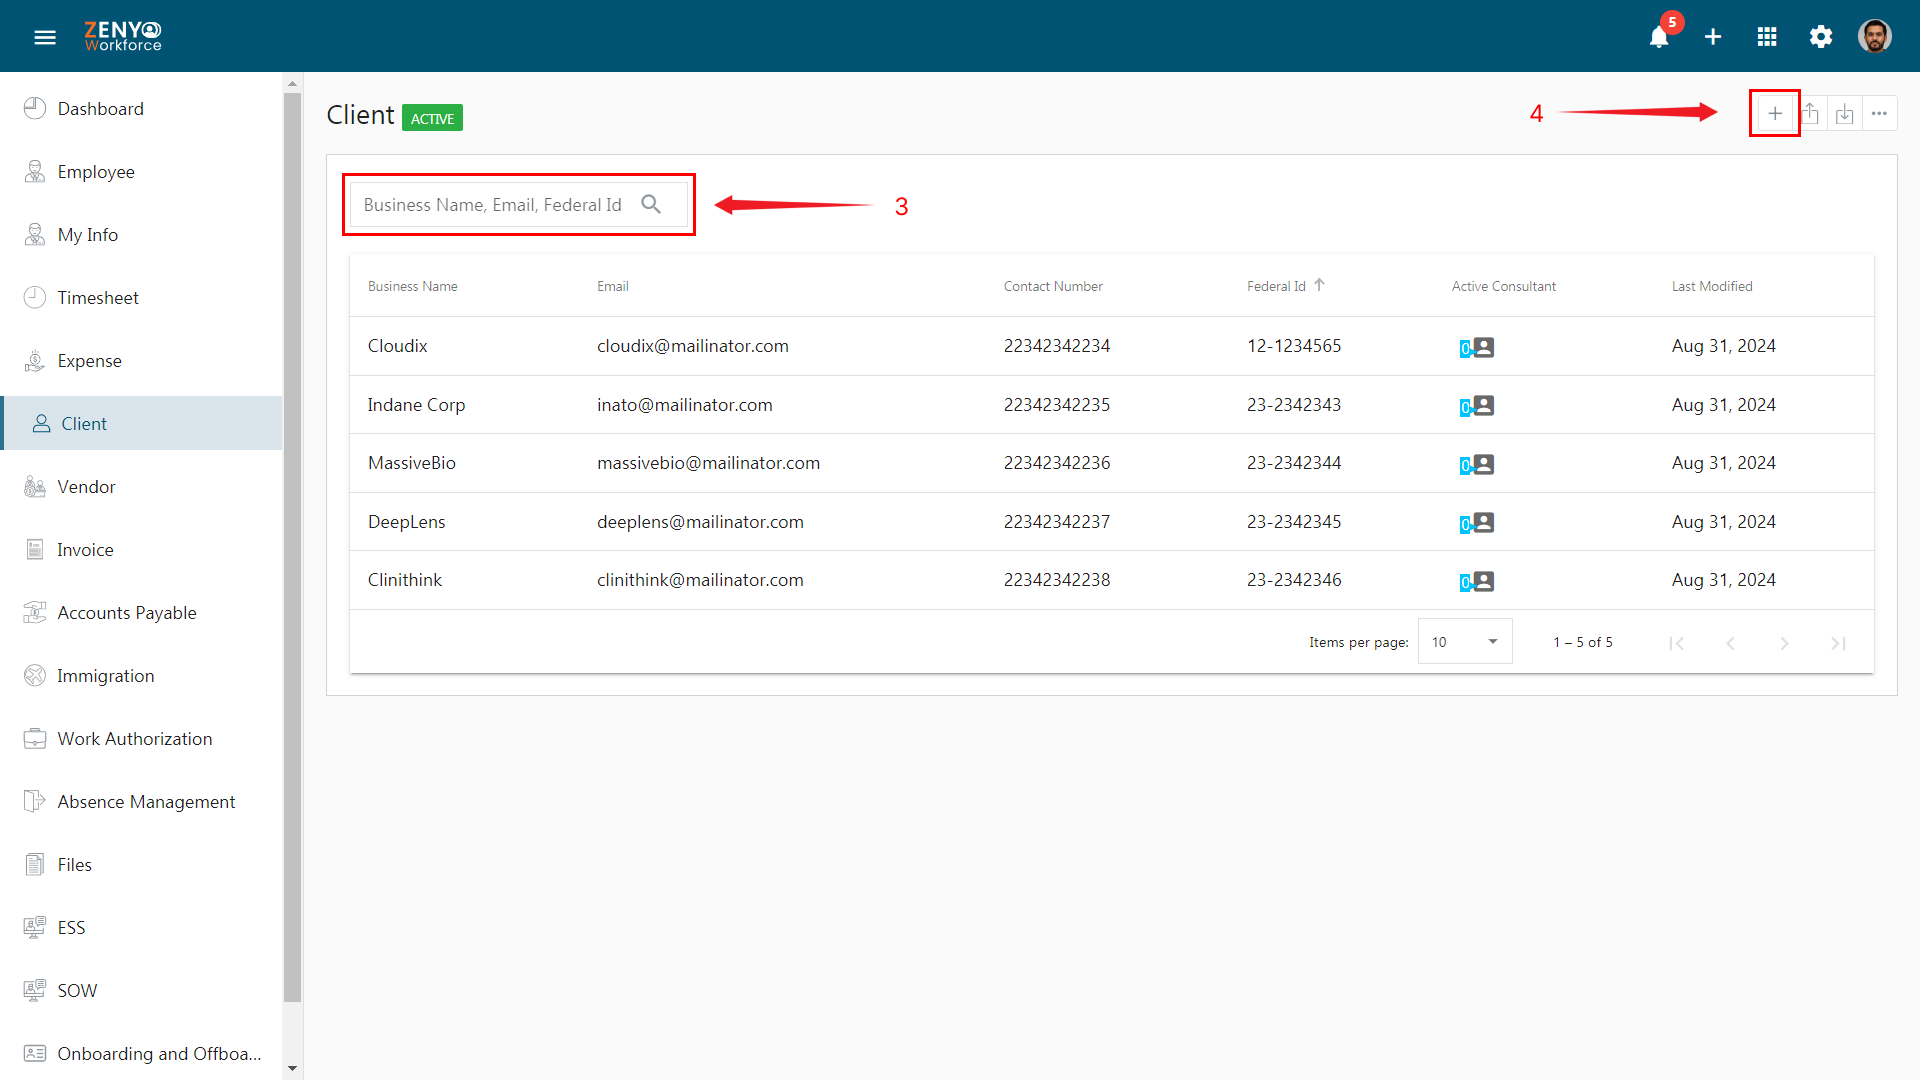Open the MassiveBio client row
The image size is (1920, 1080).
point(1111,463)
